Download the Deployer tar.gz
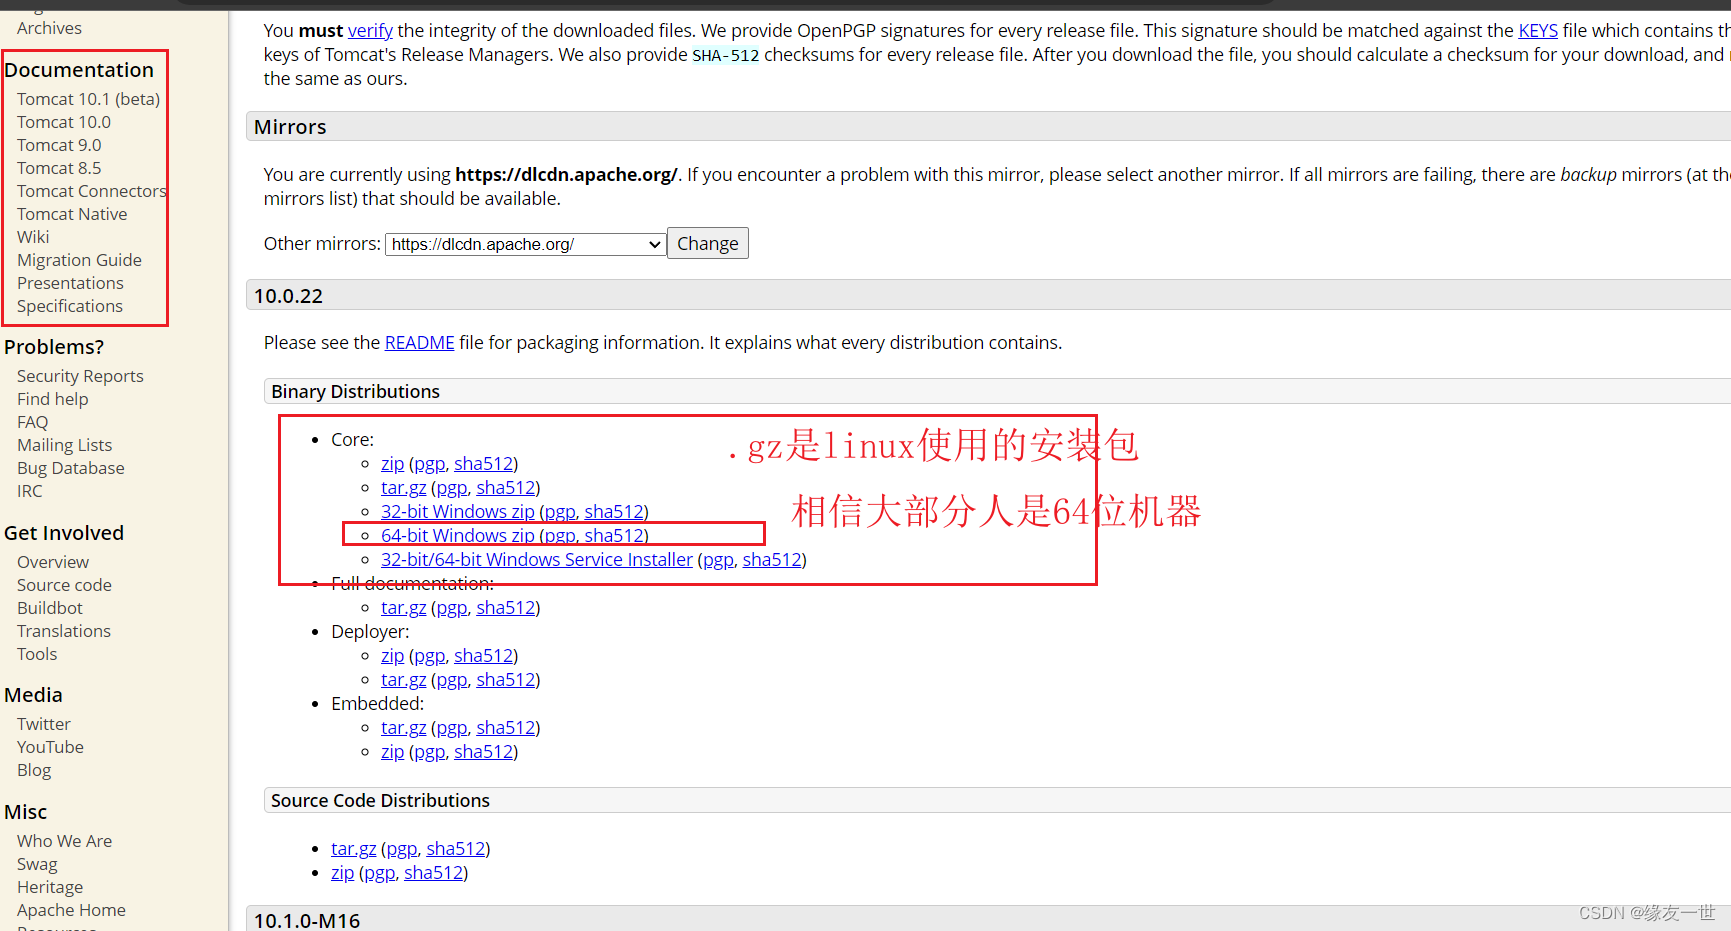Screen dimensions: 1731x931 [403, 680]
